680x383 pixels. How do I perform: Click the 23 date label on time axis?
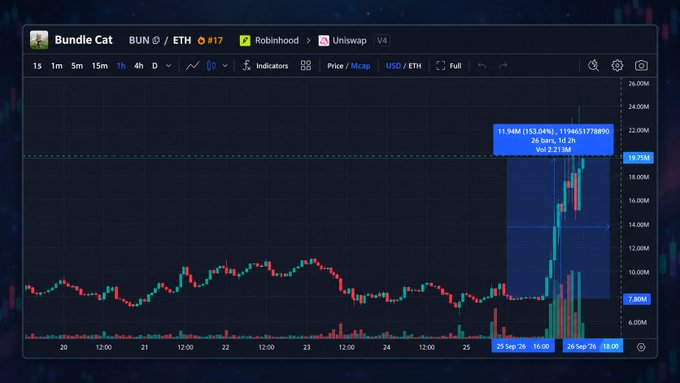(x=307, y=347)
